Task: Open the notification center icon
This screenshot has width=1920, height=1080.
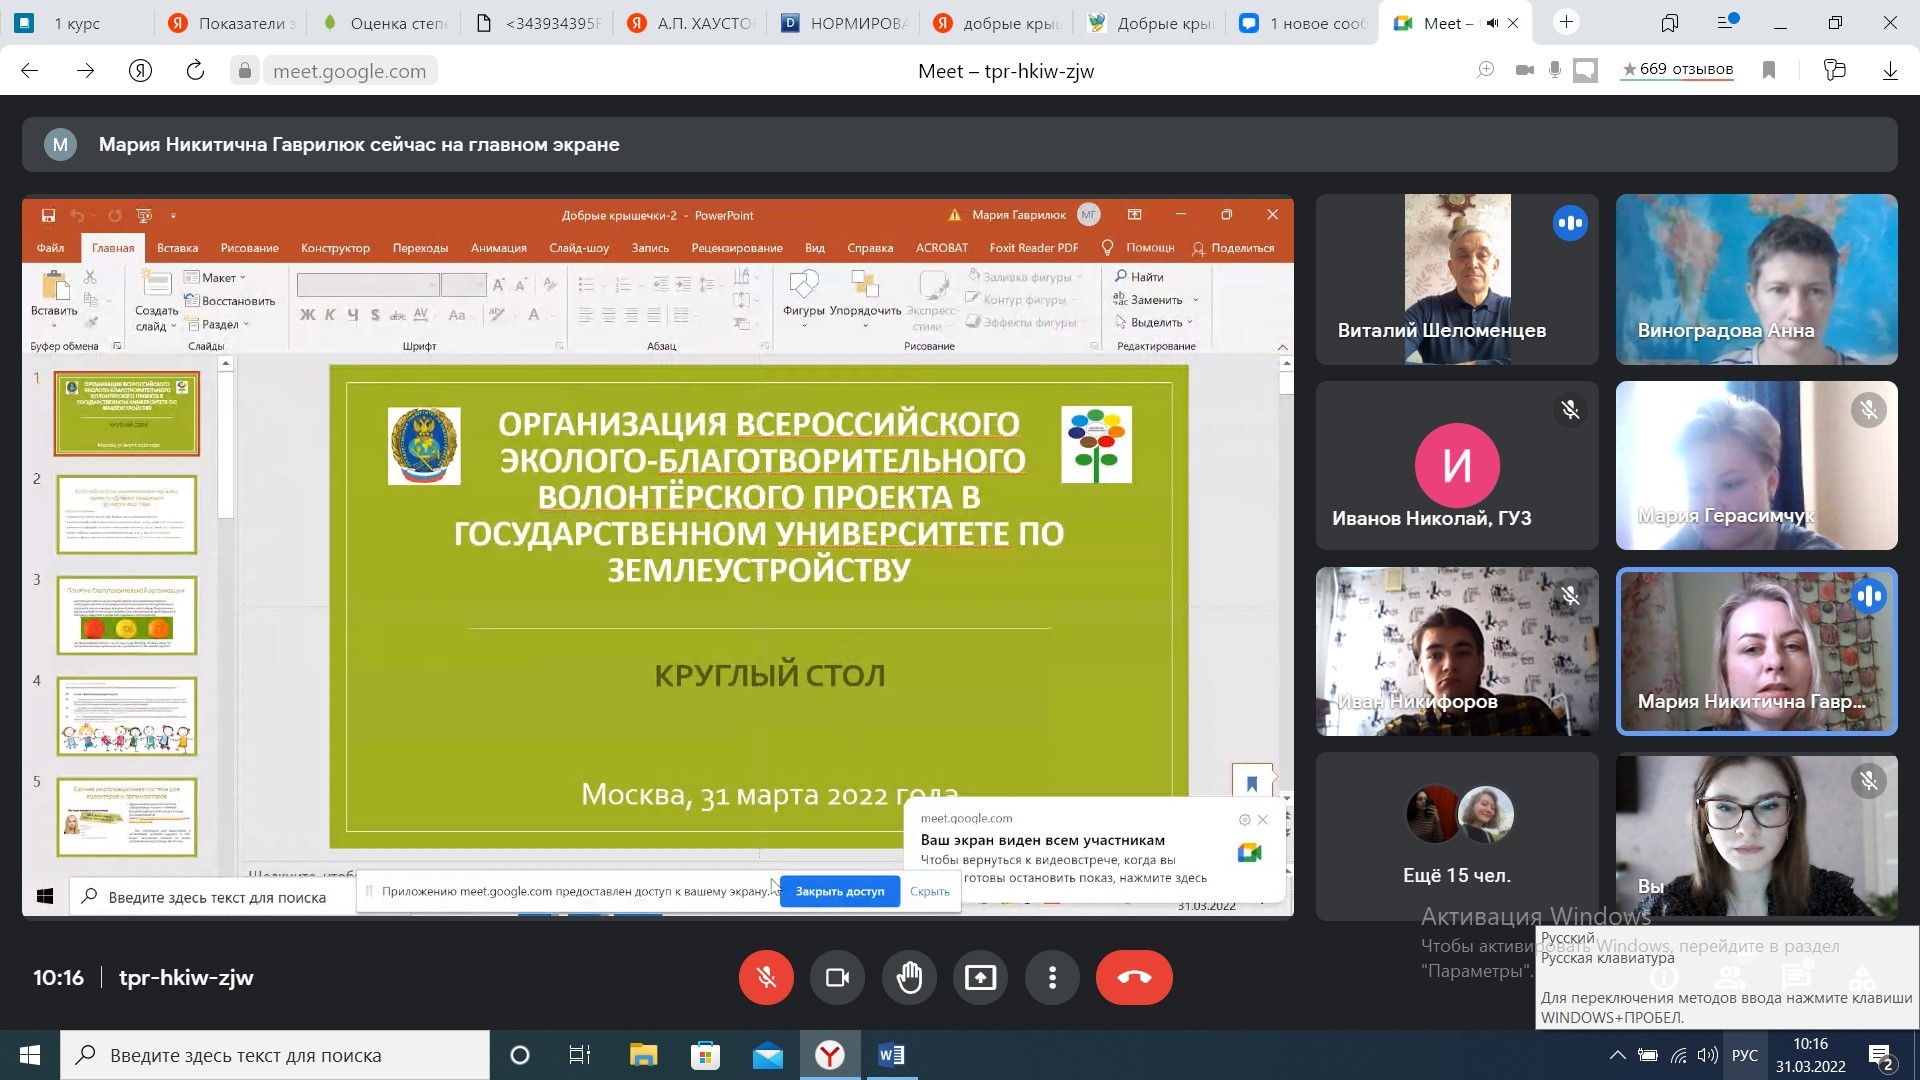Action: pyautogui.click(x=1881, y=1055)
